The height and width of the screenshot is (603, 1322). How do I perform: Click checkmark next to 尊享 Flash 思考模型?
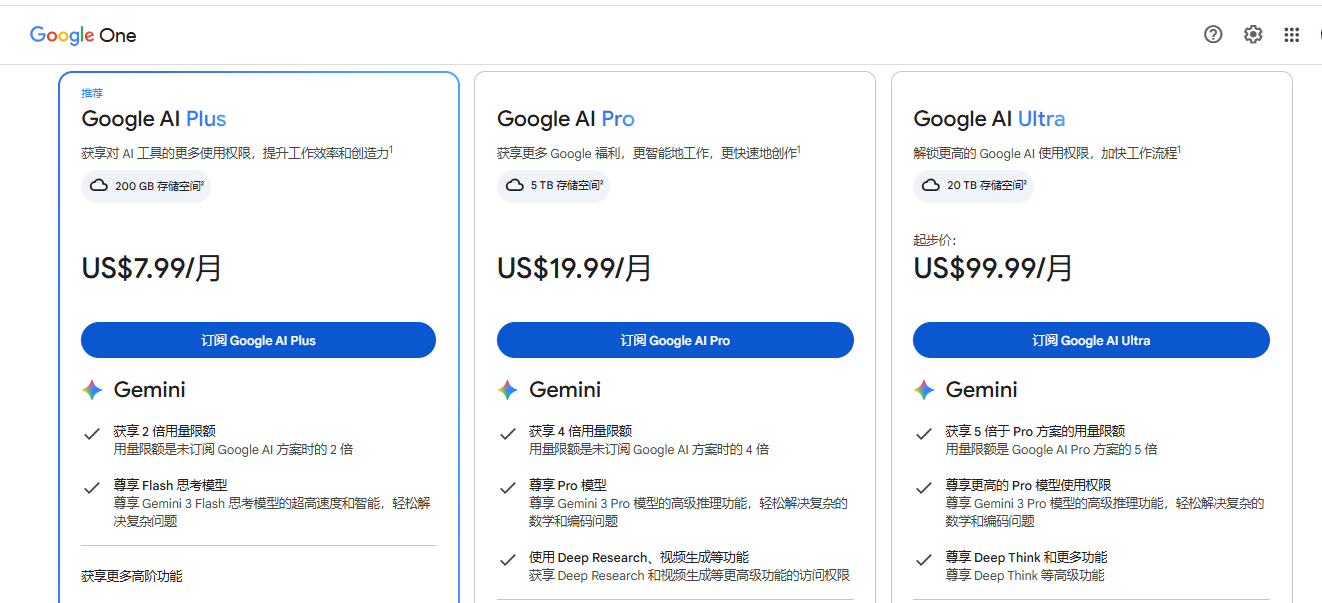[92, 487]
